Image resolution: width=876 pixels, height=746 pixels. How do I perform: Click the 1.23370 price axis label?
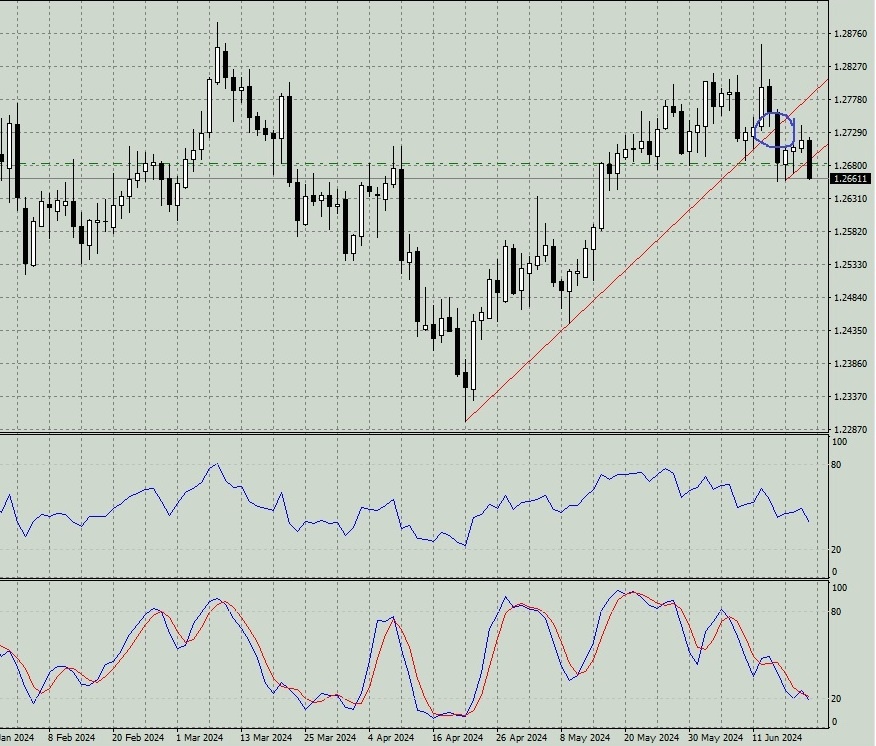pyautogui.click(x=851, y=397)
